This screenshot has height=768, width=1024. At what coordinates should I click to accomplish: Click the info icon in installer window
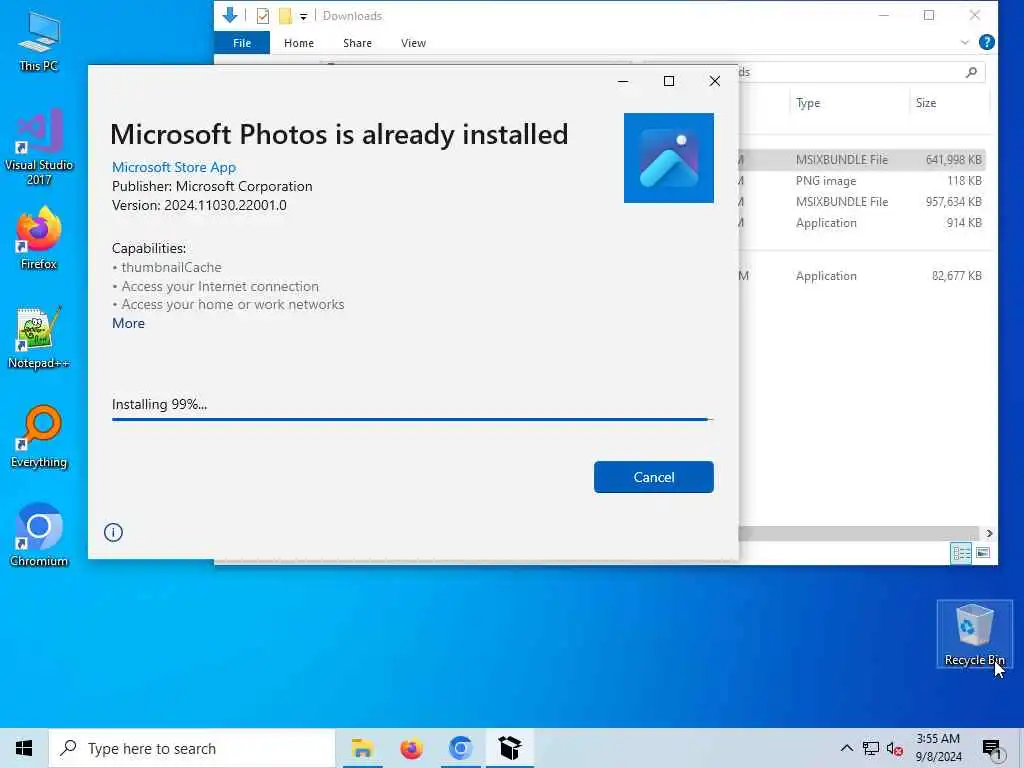pyautogui.click(x=113, y=532)
